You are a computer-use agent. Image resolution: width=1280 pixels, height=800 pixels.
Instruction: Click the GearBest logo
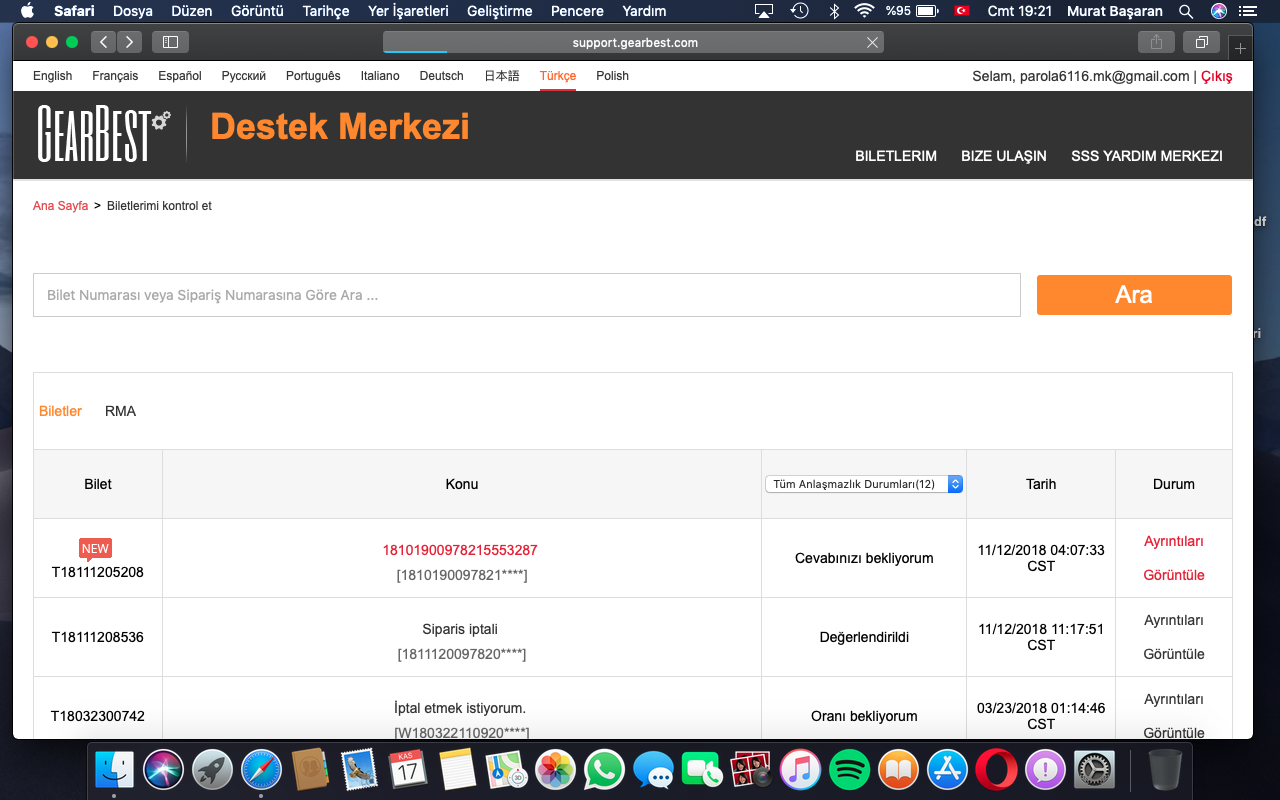pyautogui.click(x=104, y=133)
